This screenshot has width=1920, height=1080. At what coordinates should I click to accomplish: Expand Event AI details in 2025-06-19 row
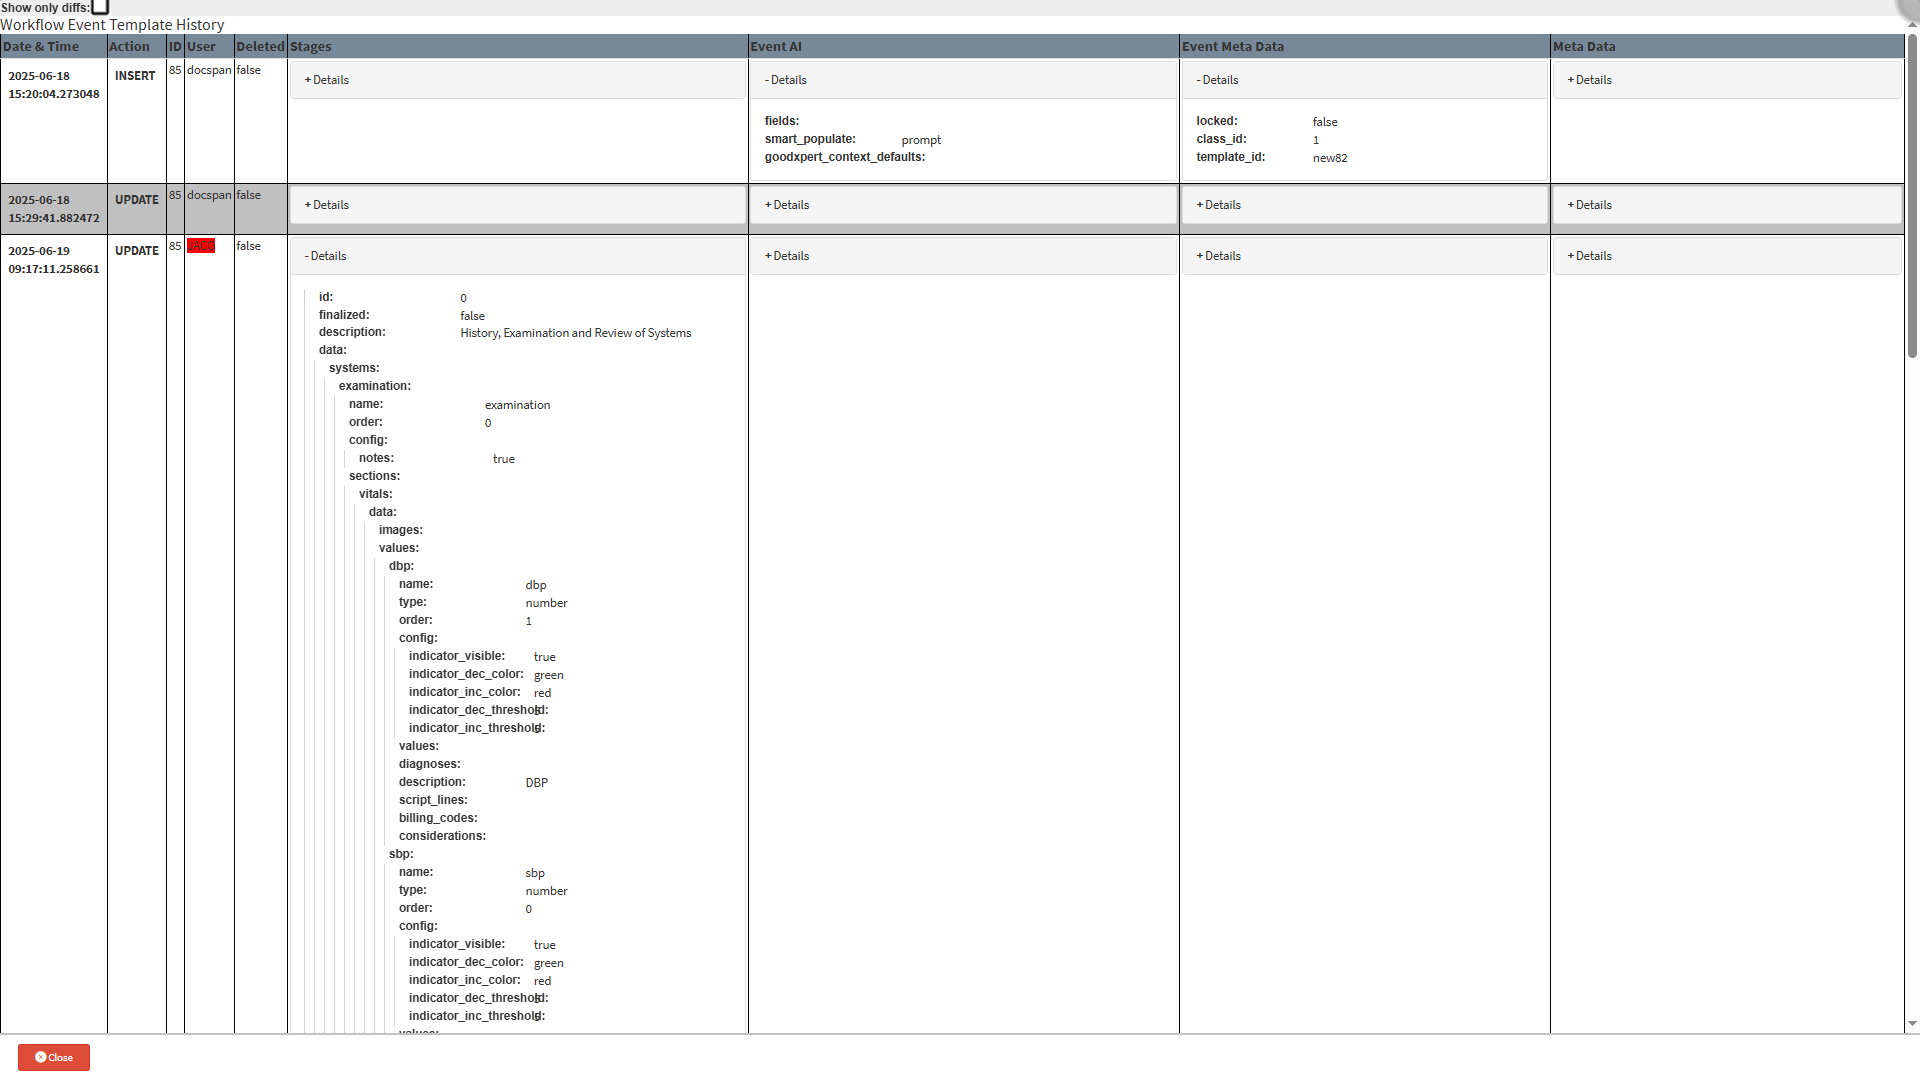pos(787,256)
